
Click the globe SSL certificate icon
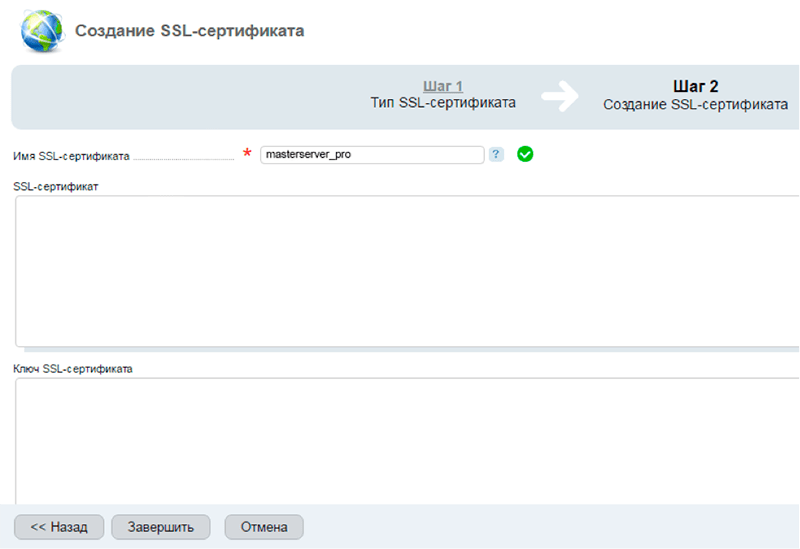click(40, 31)
